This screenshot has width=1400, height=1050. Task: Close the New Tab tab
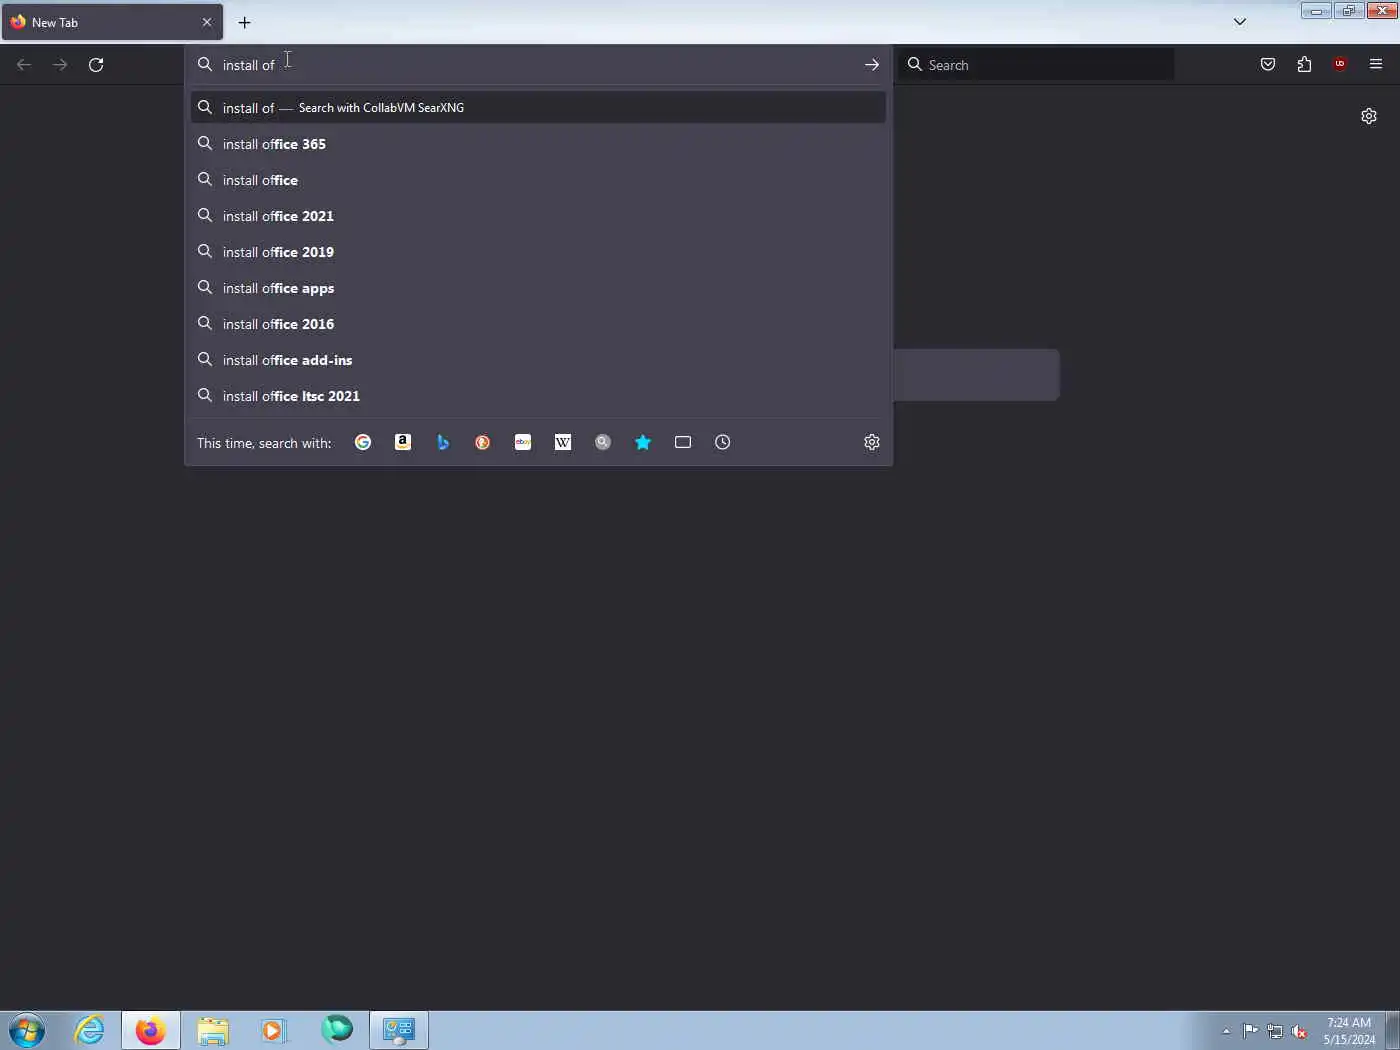coord(207,22)
